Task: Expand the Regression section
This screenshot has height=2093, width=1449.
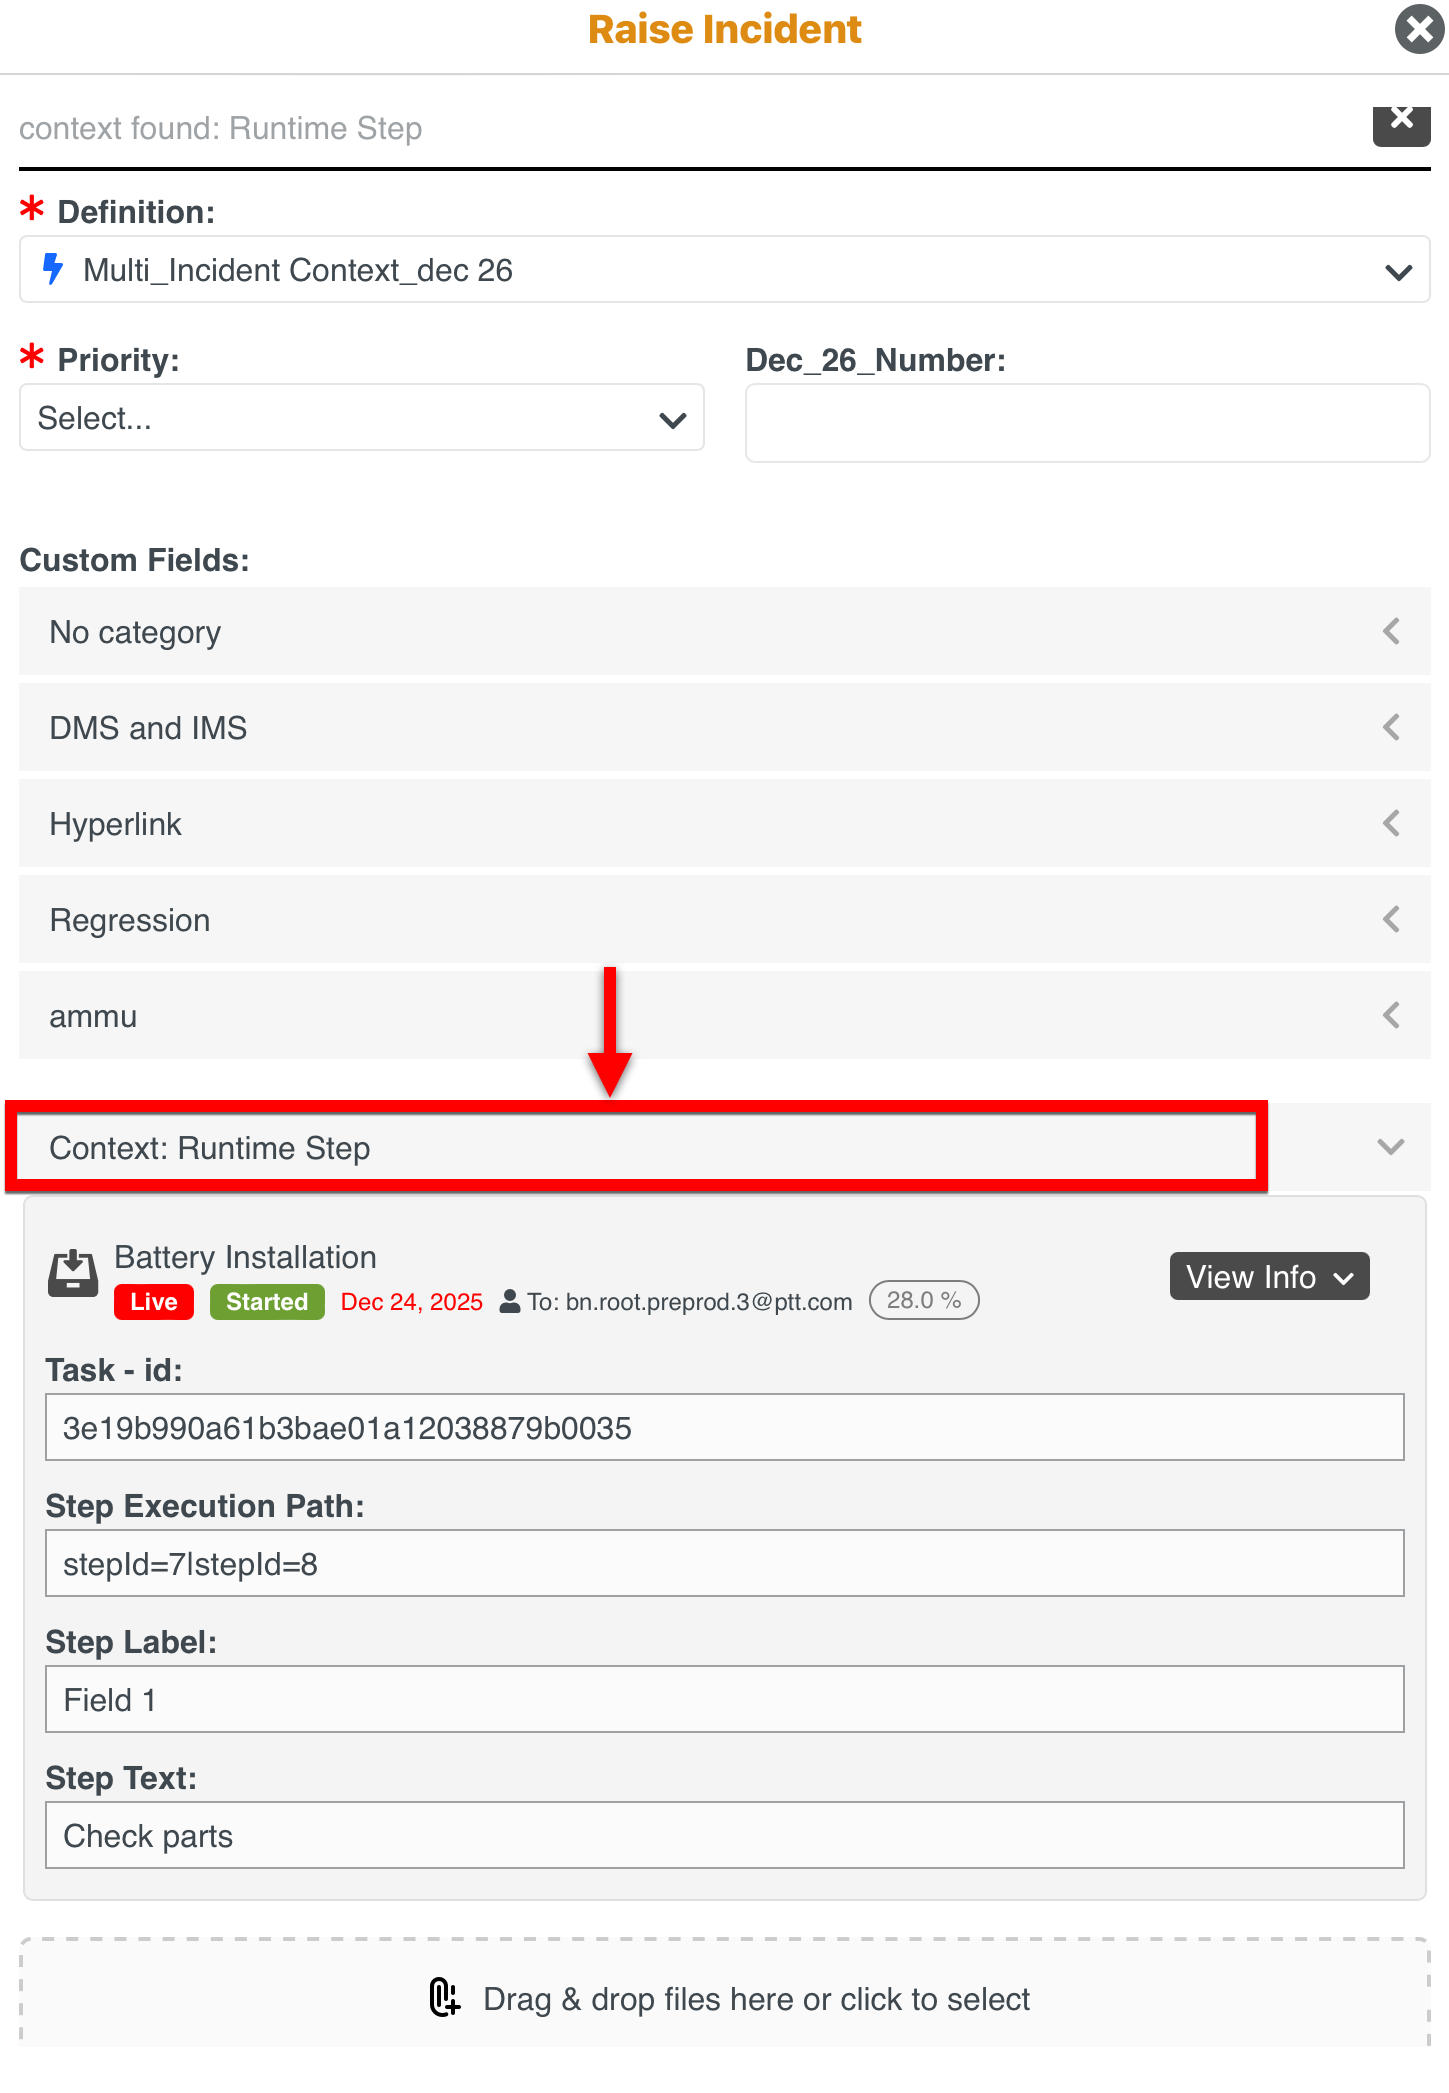Action: click(x=1390, y=919)
